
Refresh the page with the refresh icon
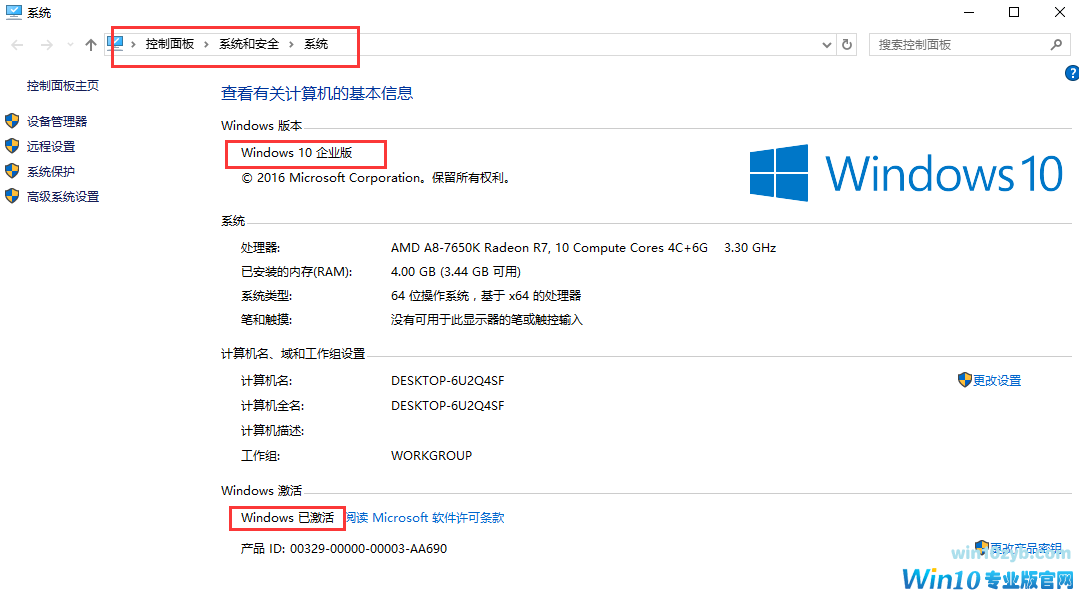tap(846, 44)
